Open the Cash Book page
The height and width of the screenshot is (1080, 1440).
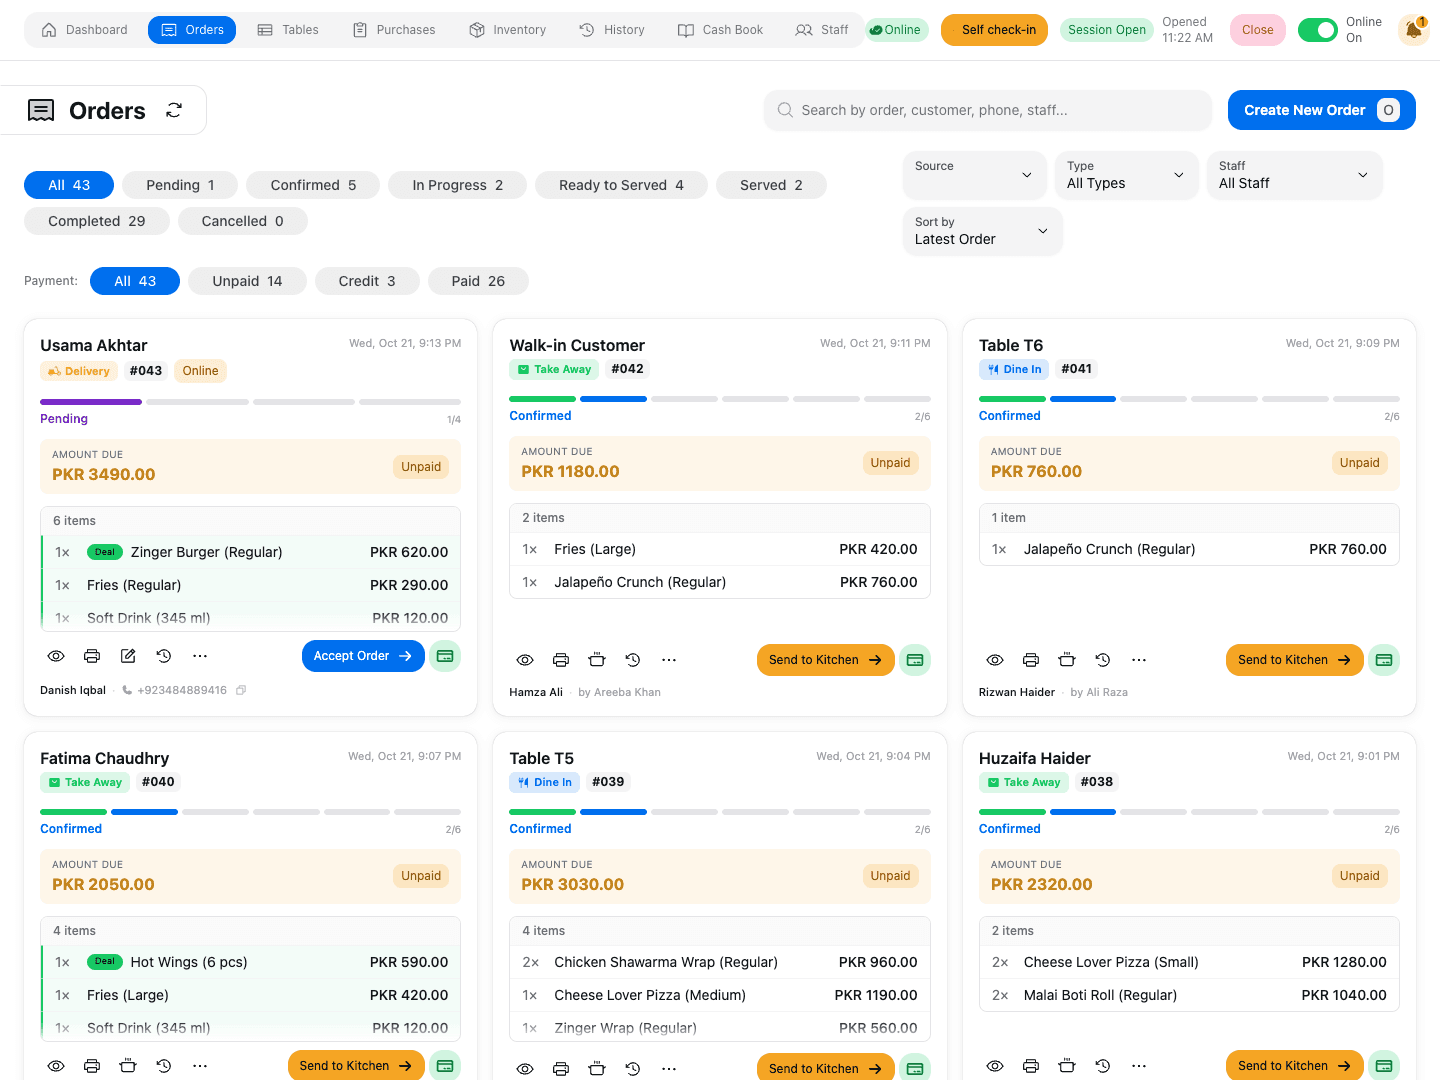point(720,30)
